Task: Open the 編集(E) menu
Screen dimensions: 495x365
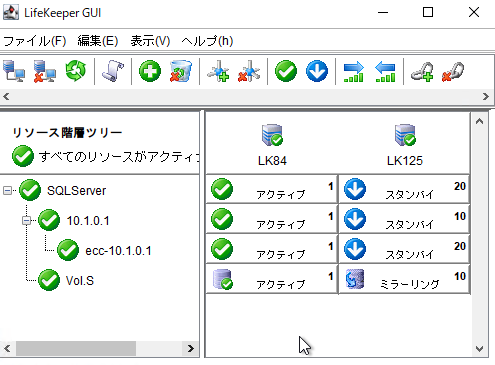Action: tap(98, 41)
